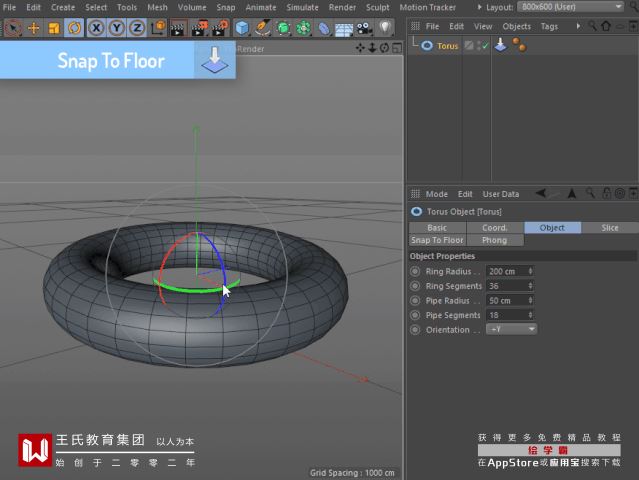This screenshot has width=639, height=480.
Task: Toggle Z axis lock
Action: click(137, 28)
